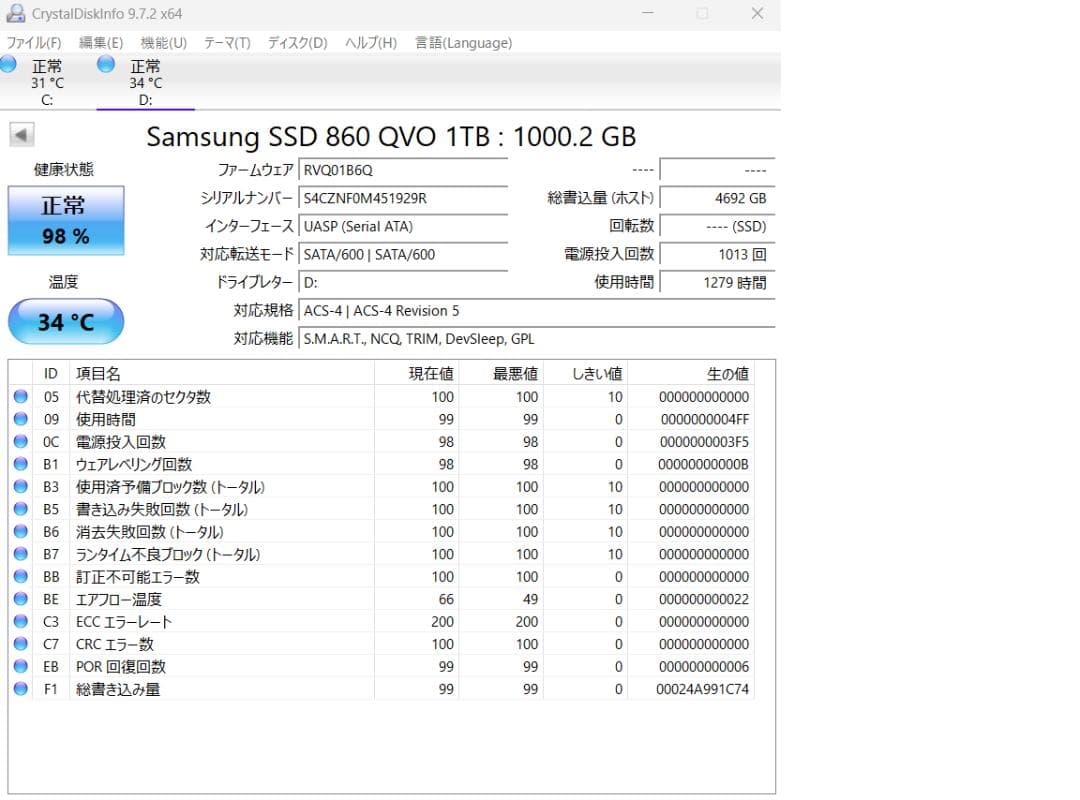This screenshot has height=800, width=1080.
Task: Open the 機能(U) menu
Action: point(163,43)
